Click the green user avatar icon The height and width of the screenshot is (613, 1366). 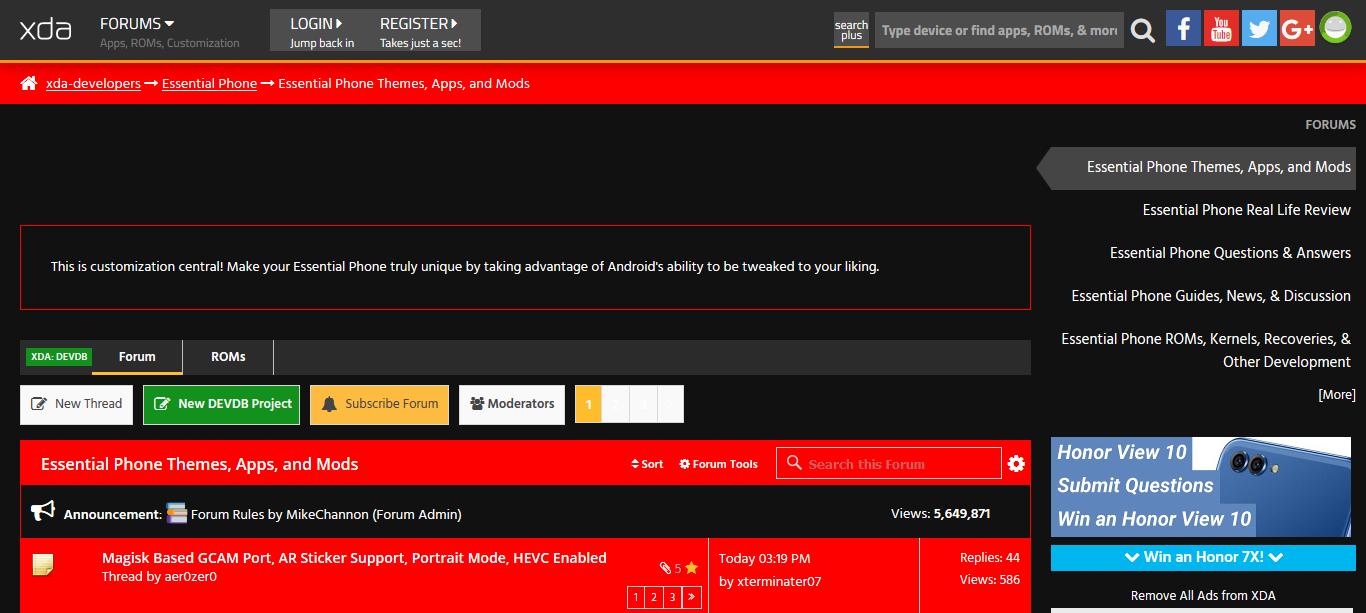click(1335, 28)
